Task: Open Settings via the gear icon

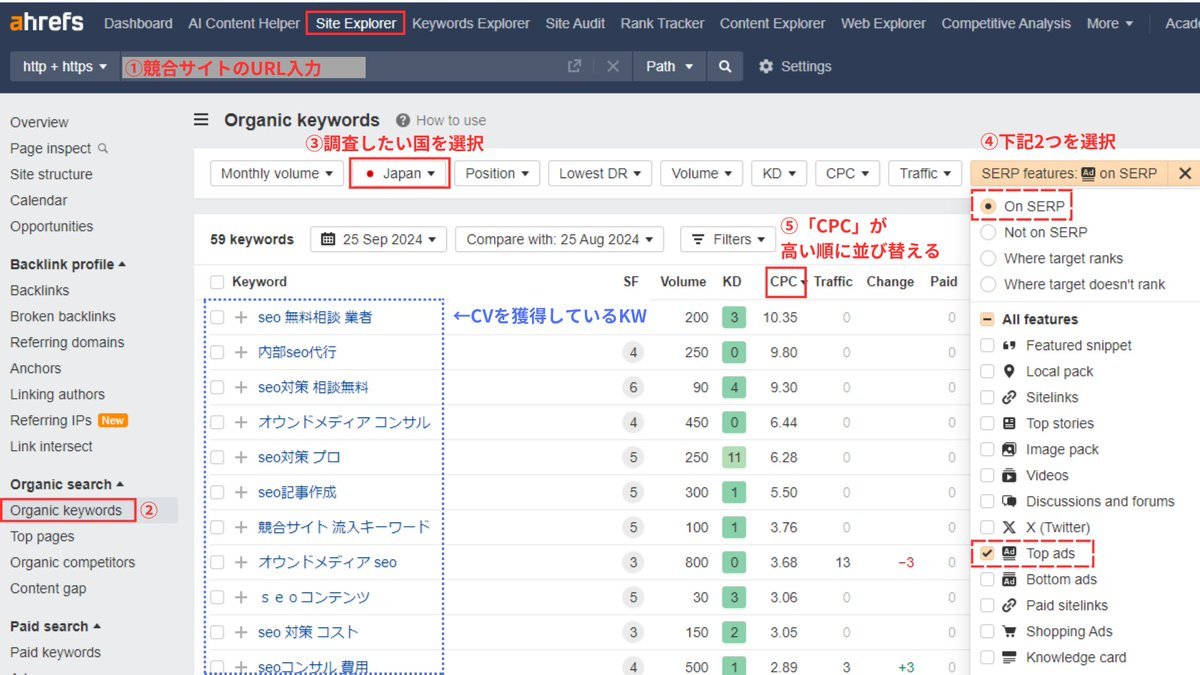Action: pos(766,66)
